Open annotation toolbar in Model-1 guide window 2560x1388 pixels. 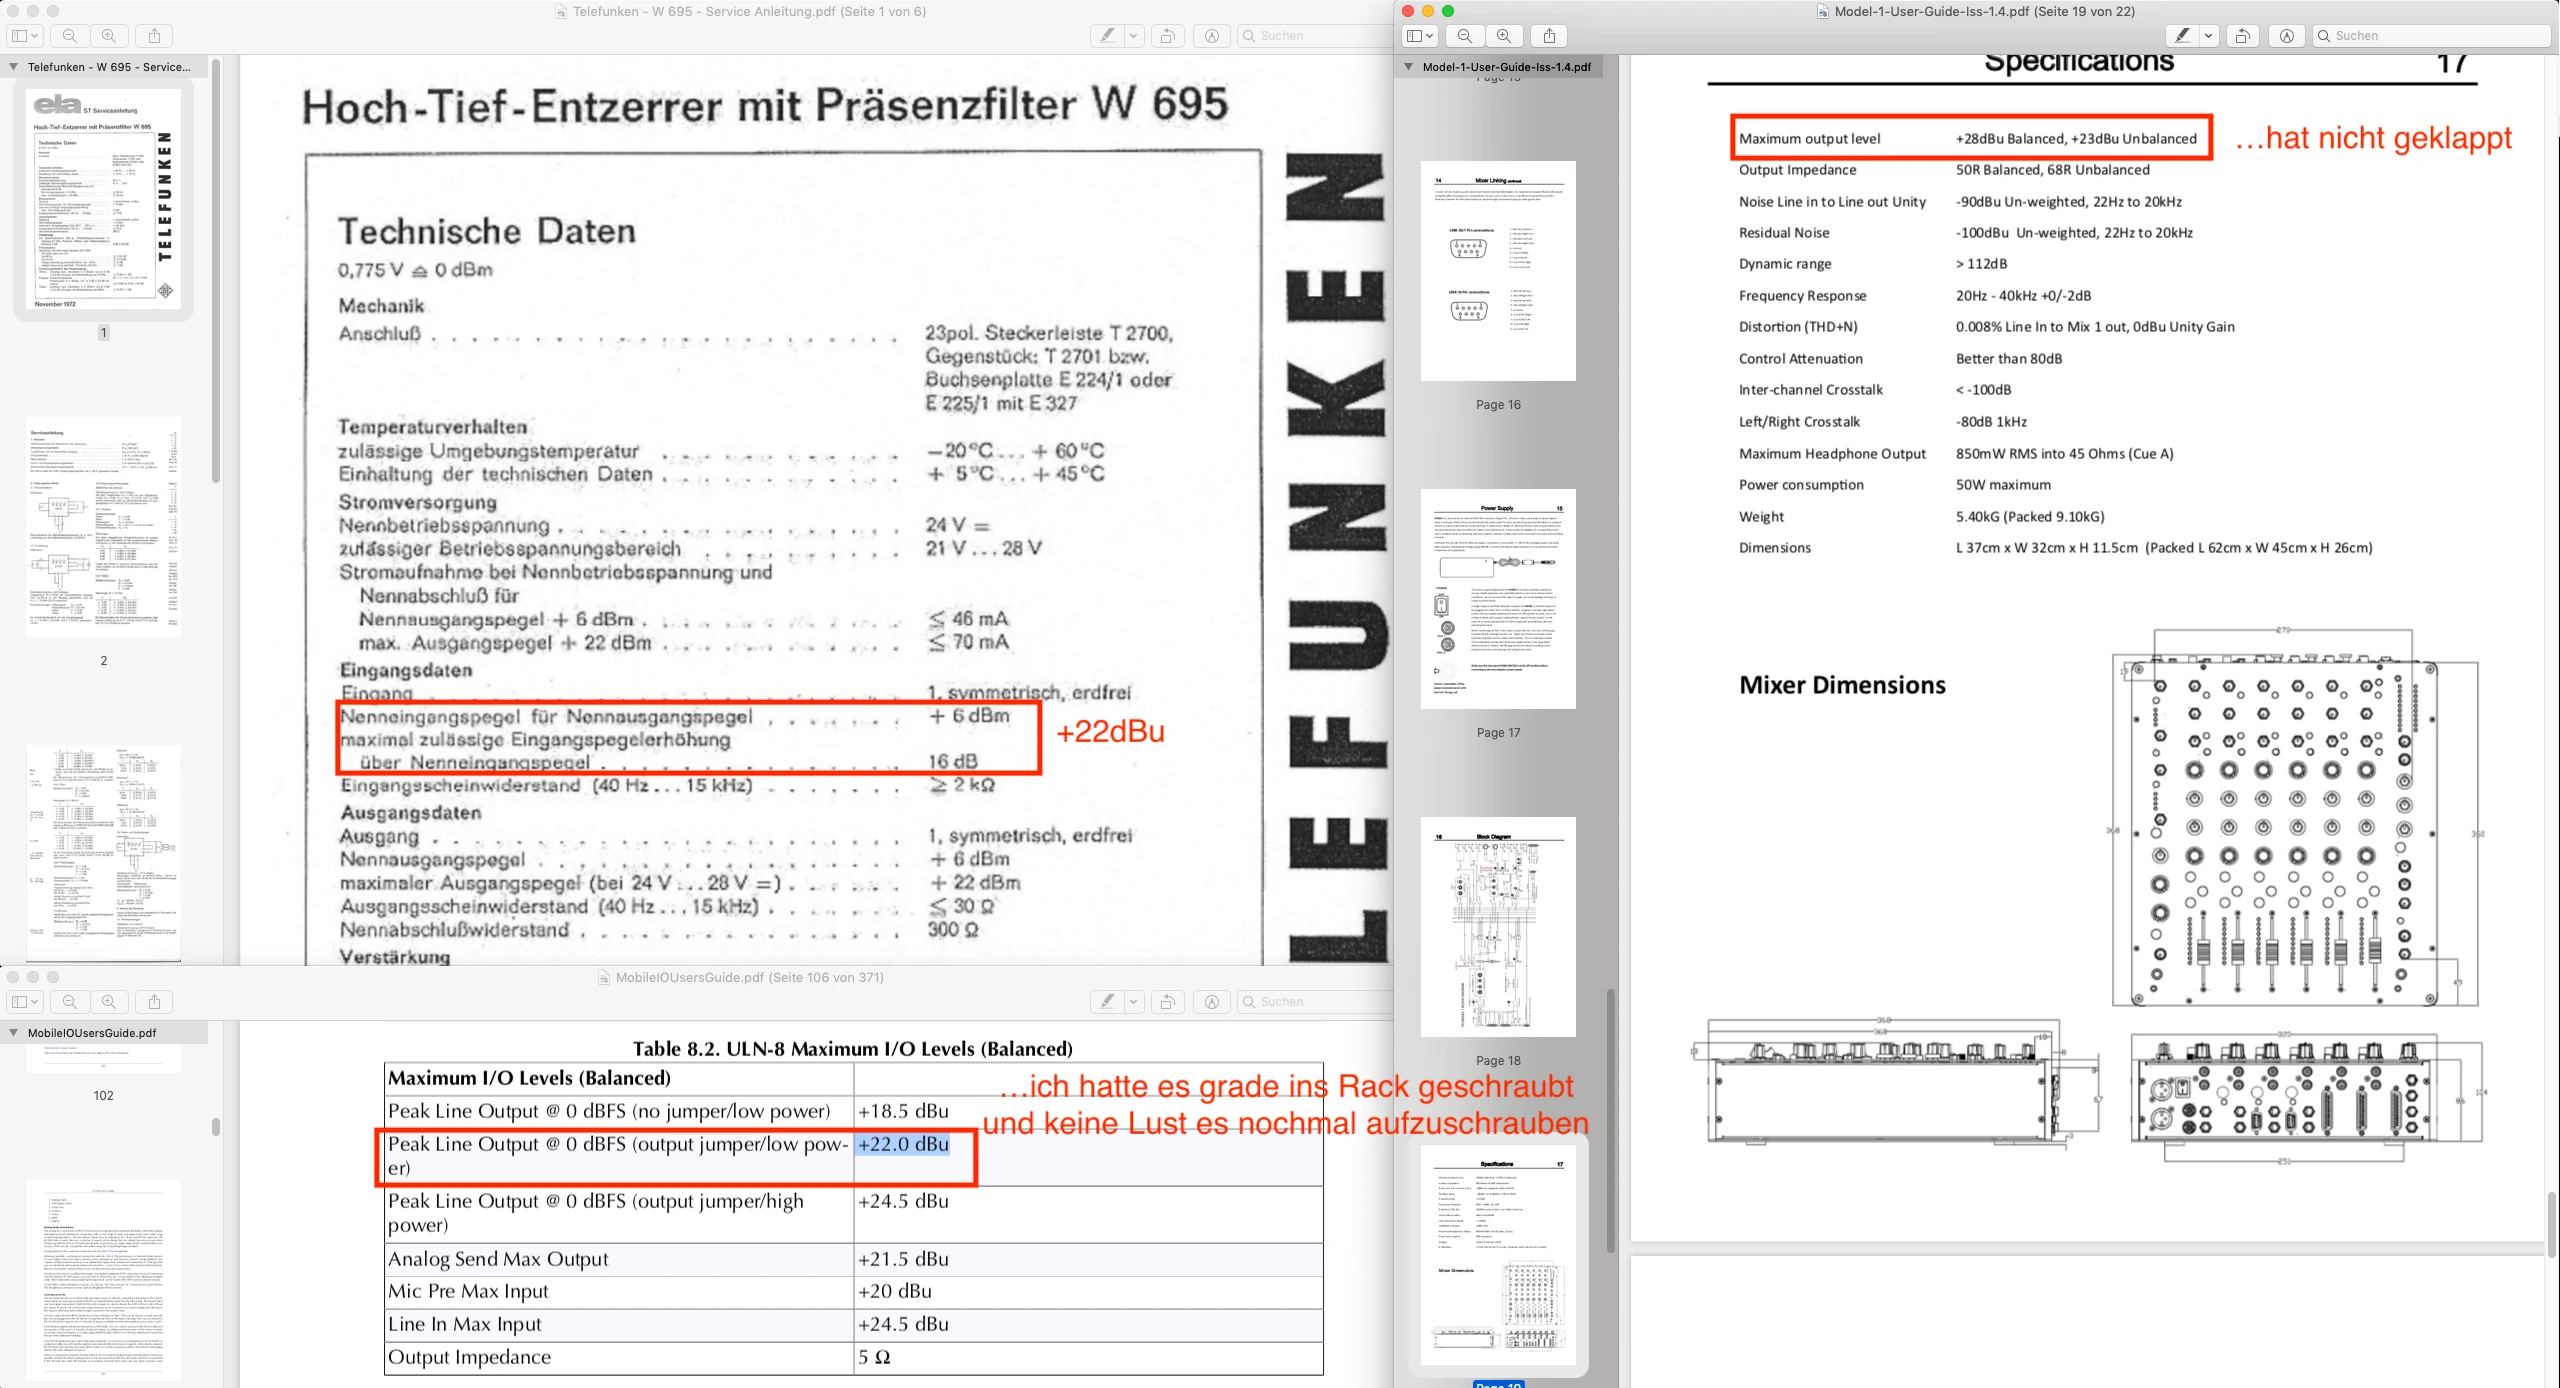point(2286,36)
